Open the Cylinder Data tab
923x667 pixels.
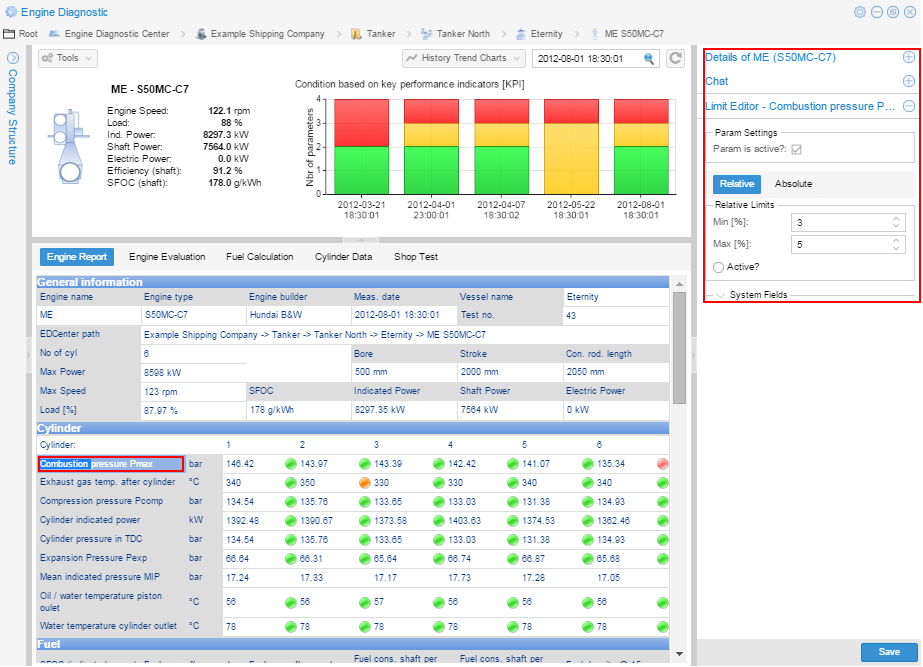pos(343,257)
